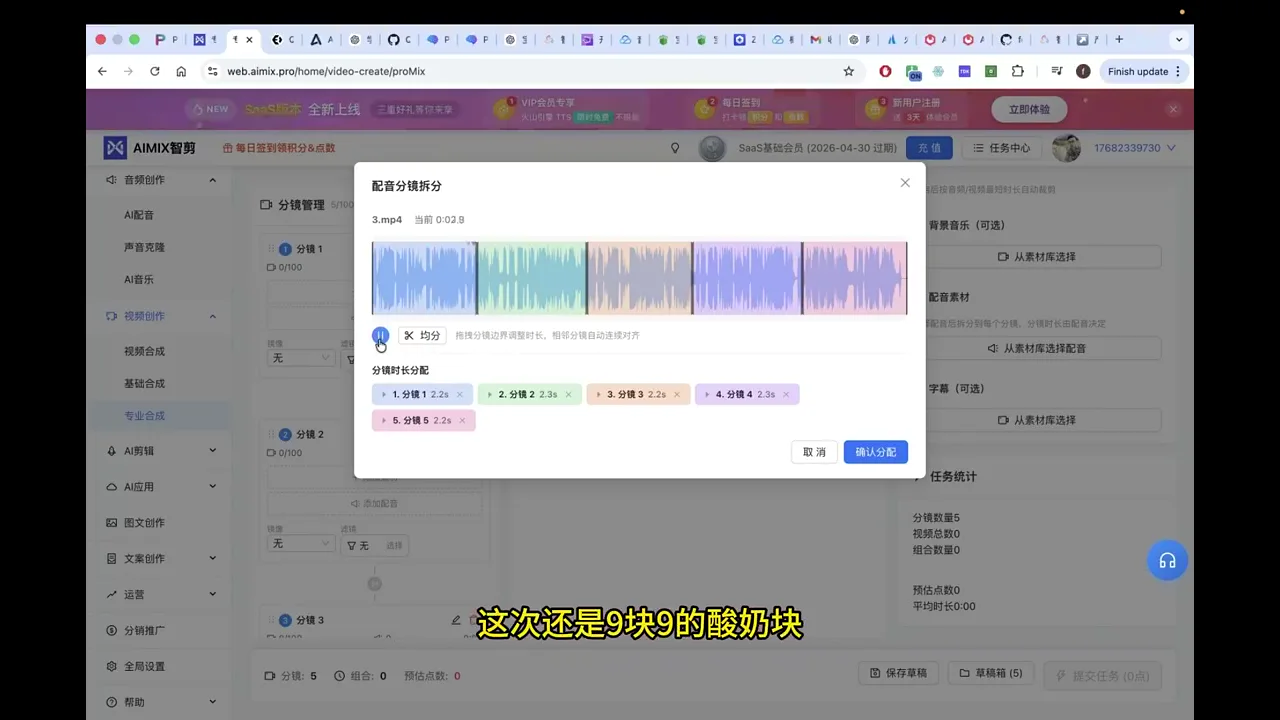This screenshot has height=720, width=1280.
Task: Bookmark this page with star icon
Action: 849,72
